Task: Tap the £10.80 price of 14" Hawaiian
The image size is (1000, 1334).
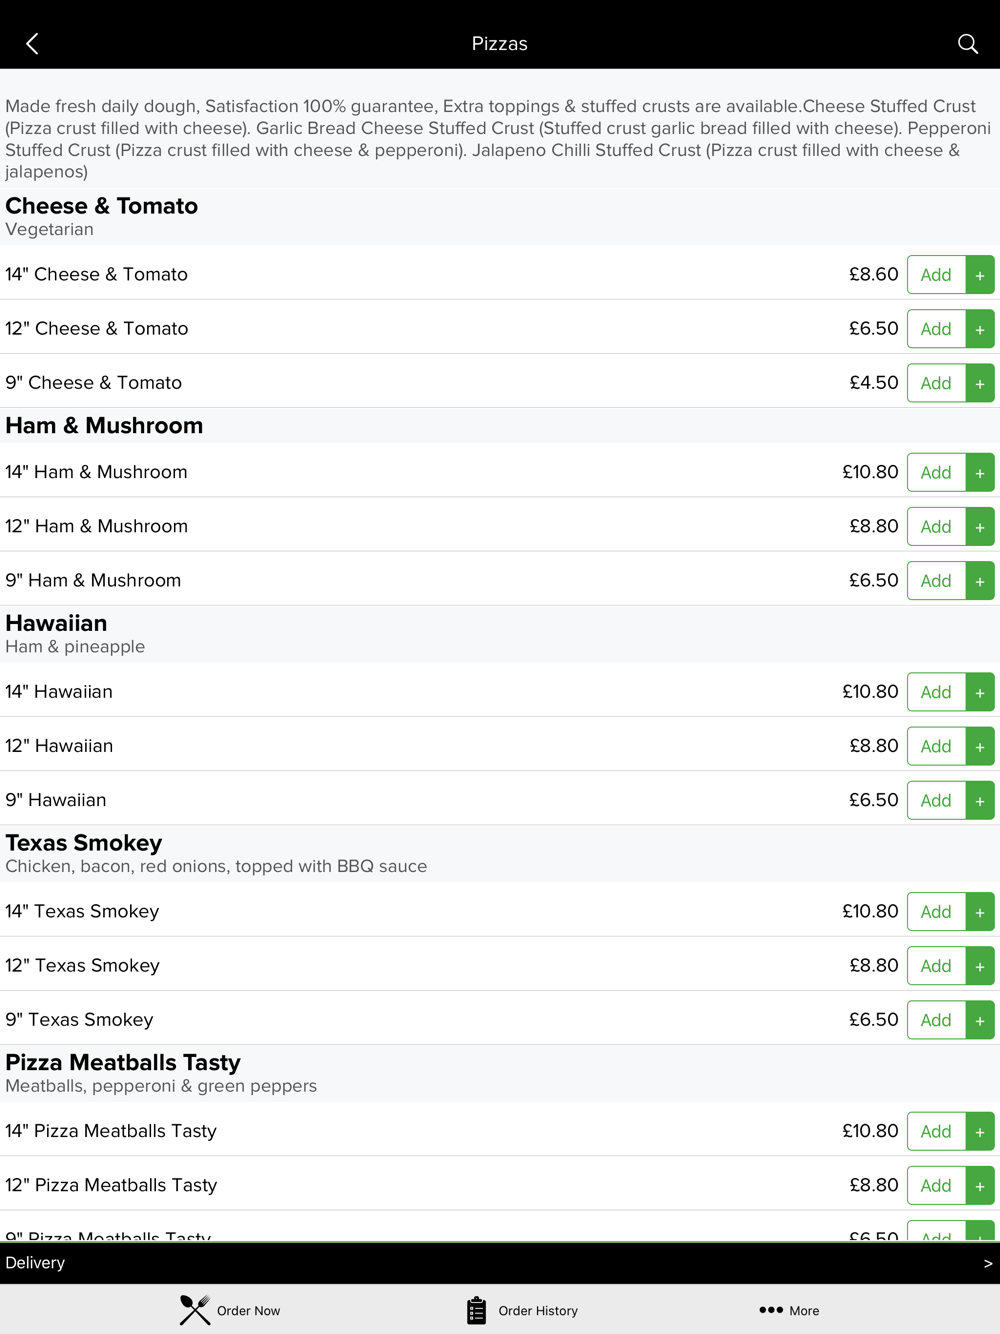Action: click(x=870, y=691)
